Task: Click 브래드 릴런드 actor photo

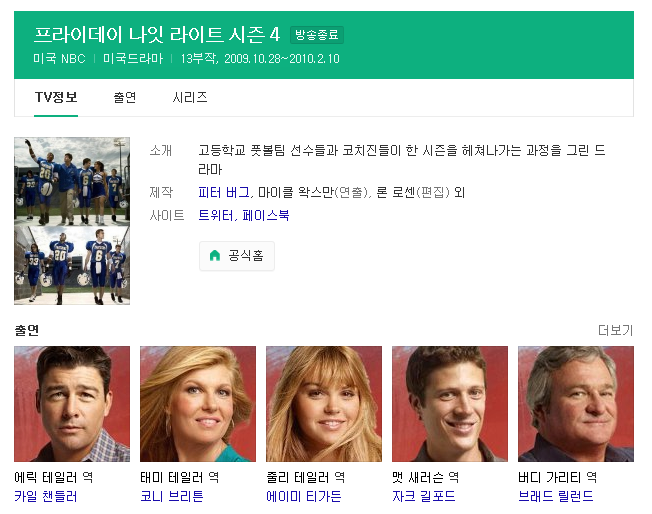Action: pos(576,404)
